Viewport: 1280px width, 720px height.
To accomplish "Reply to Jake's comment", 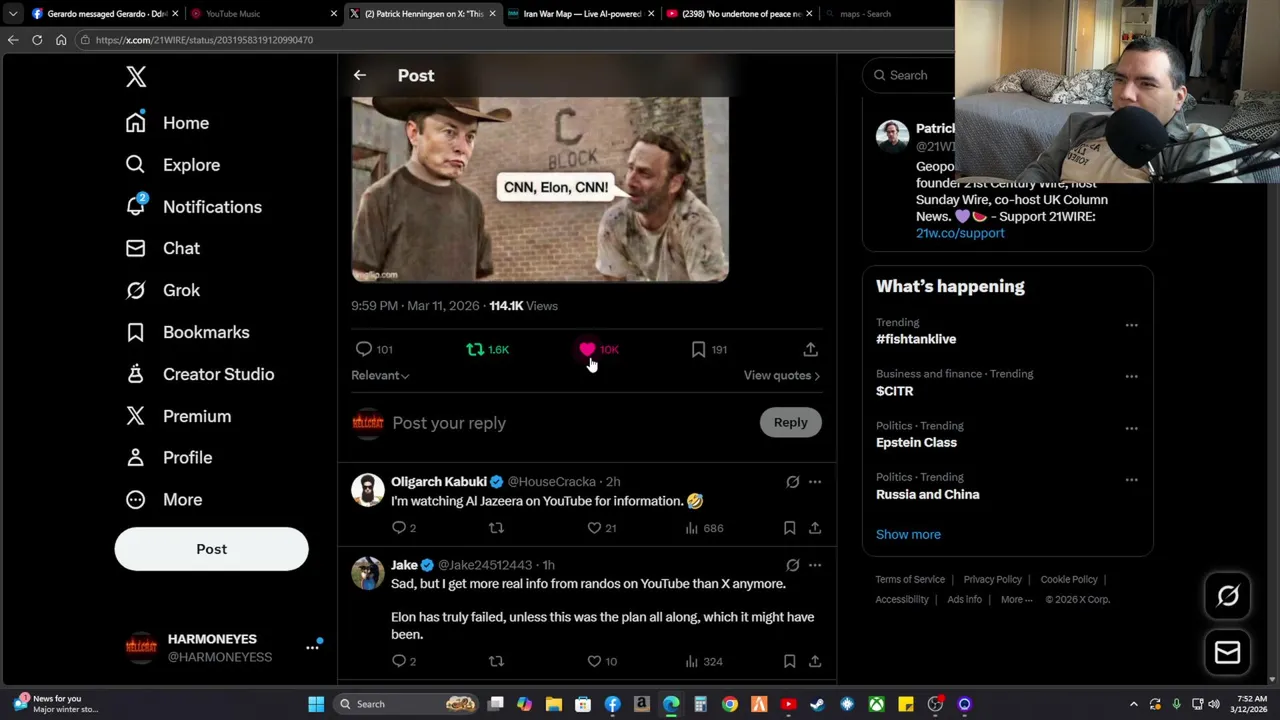I will [399, 661].
